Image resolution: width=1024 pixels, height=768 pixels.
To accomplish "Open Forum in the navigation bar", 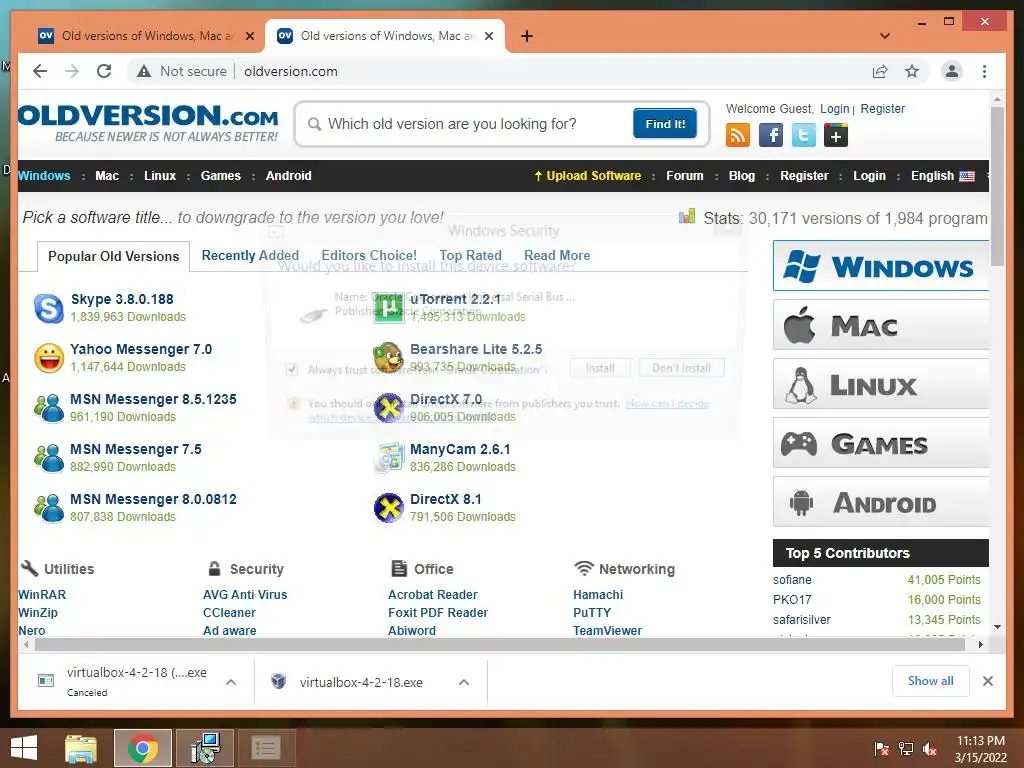I will click(684, 176).
